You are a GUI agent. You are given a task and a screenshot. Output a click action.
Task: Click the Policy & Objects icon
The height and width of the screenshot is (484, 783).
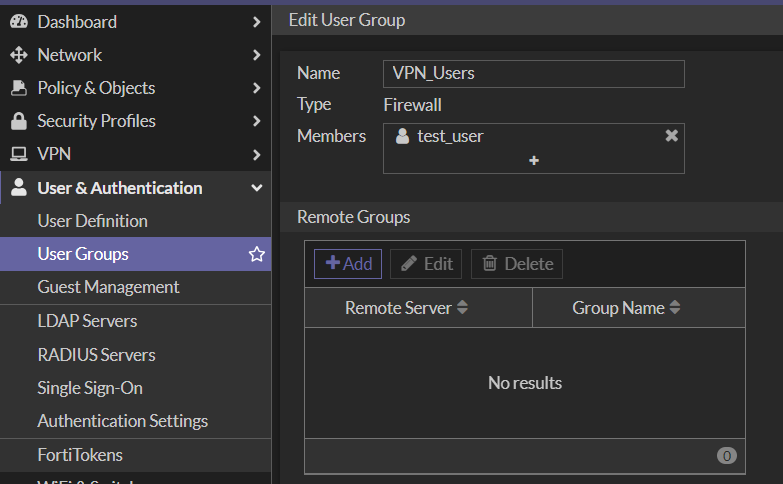(18, 88)
